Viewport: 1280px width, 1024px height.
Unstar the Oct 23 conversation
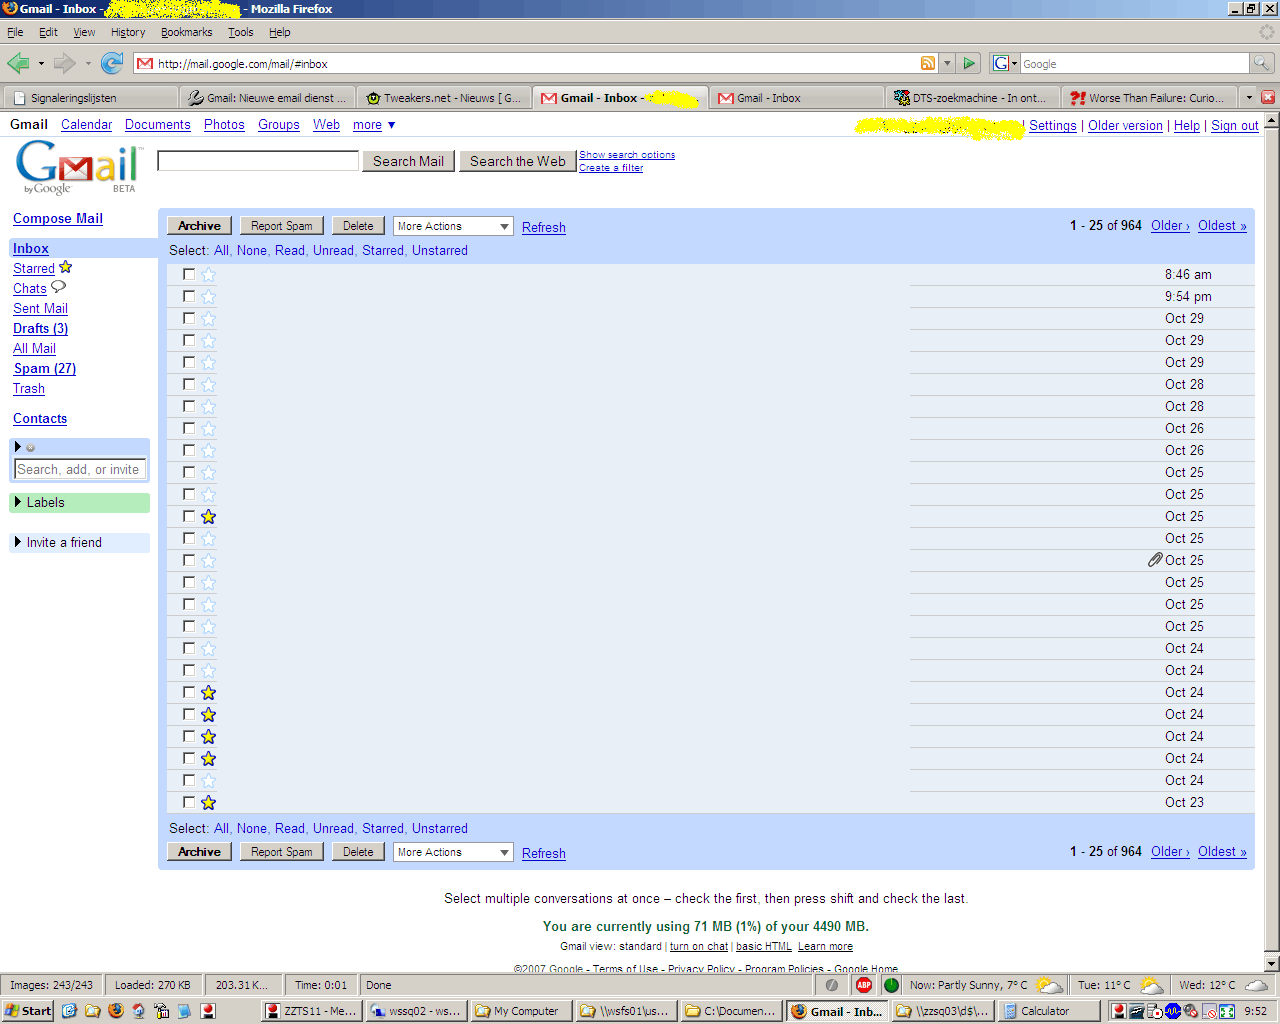pos(208,802)
